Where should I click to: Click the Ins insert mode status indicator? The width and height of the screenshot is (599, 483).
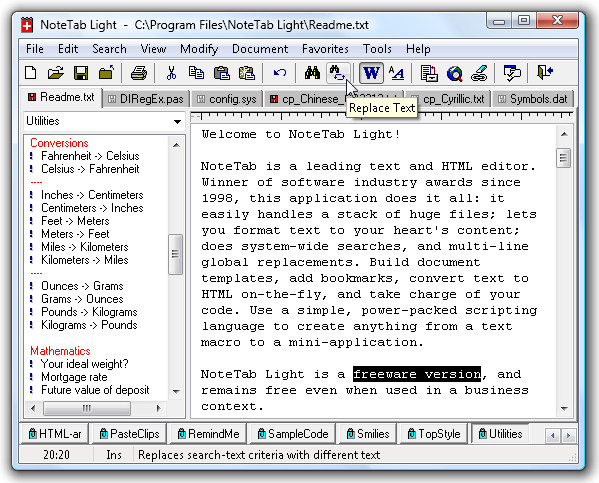pyautogui.click(x=114, y=455)
